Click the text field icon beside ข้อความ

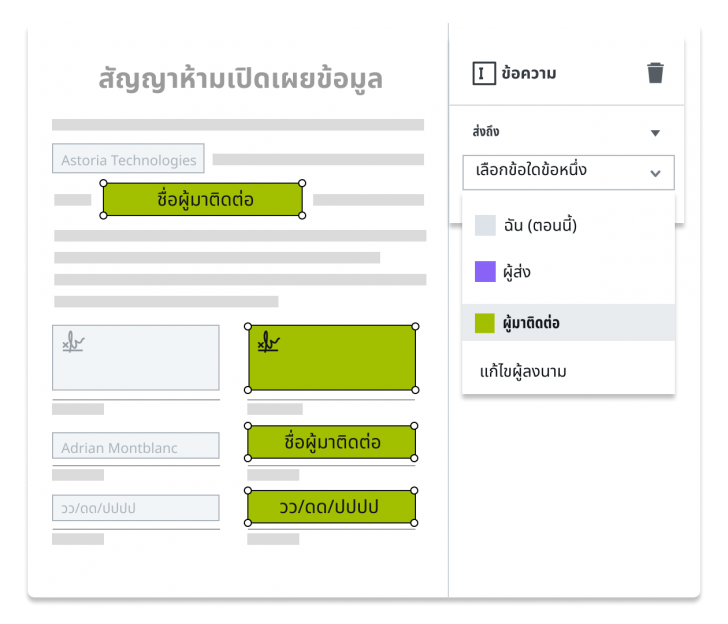pyautogui.click(x=484, y=73)
